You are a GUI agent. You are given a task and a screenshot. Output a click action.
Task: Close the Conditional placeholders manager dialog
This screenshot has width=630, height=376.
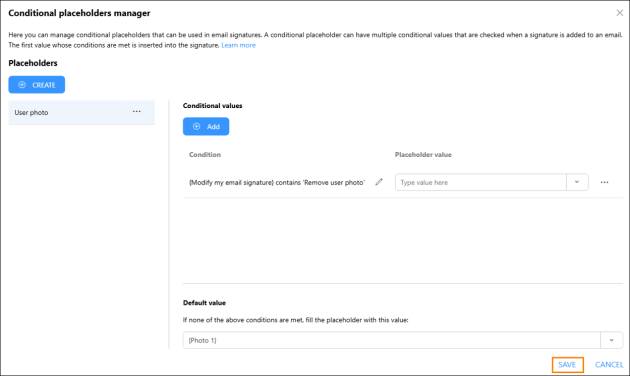tap(620, 13)
